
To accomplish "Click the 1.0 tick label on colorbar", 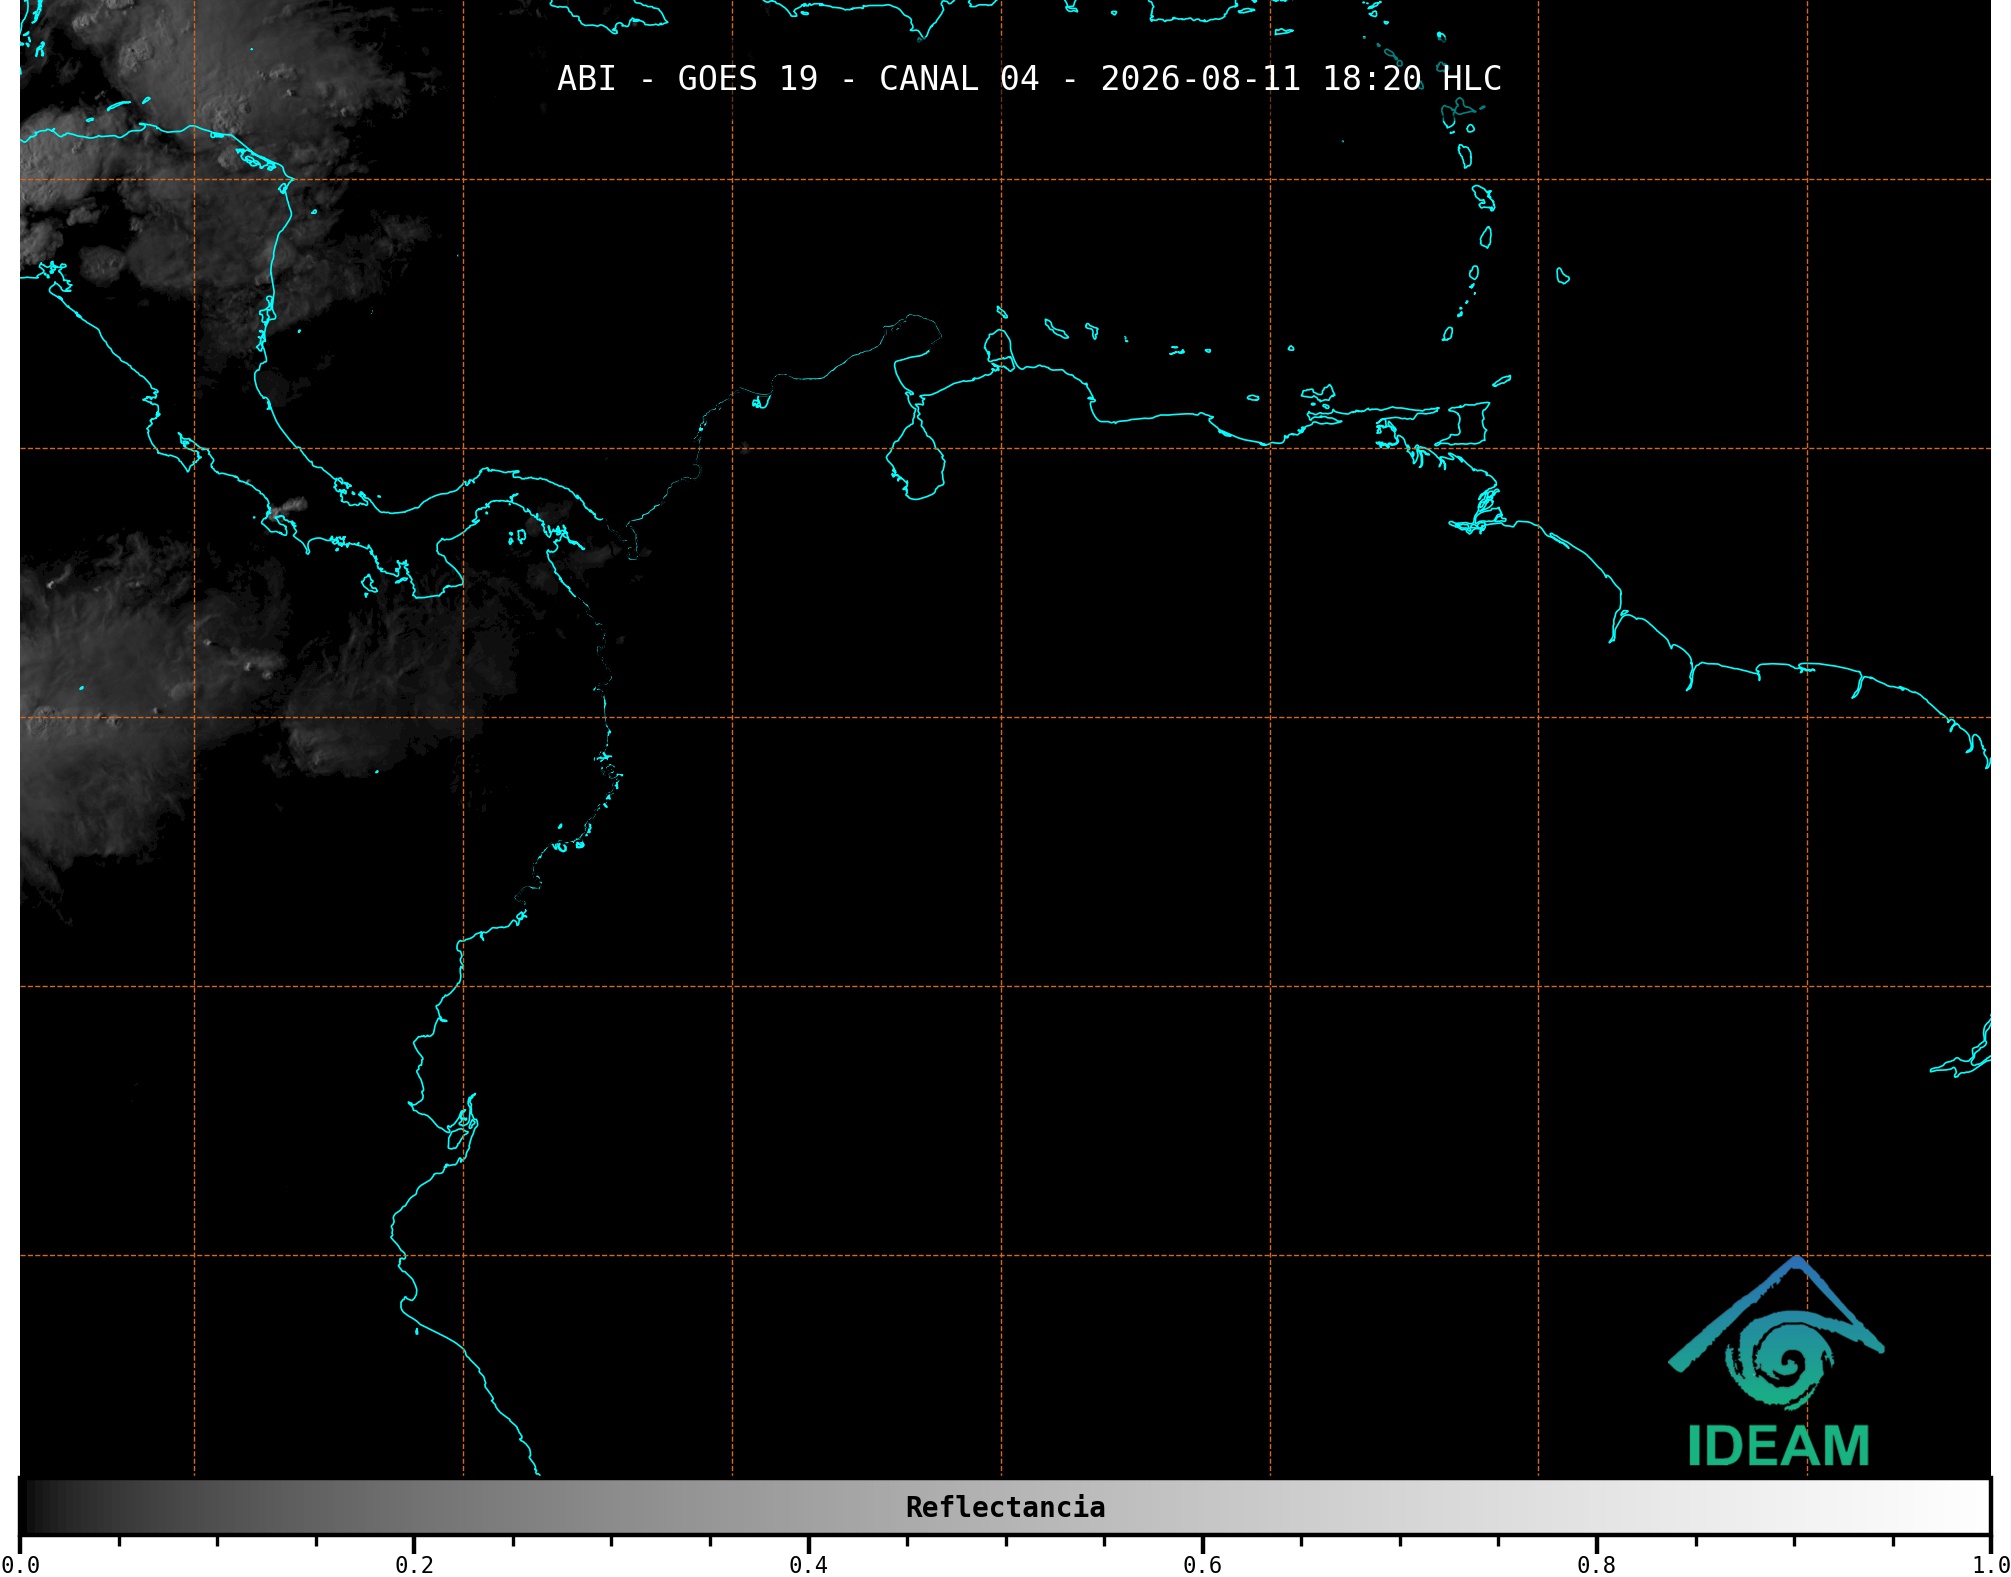I will pyautogui.click(x=1991, y=1565).
